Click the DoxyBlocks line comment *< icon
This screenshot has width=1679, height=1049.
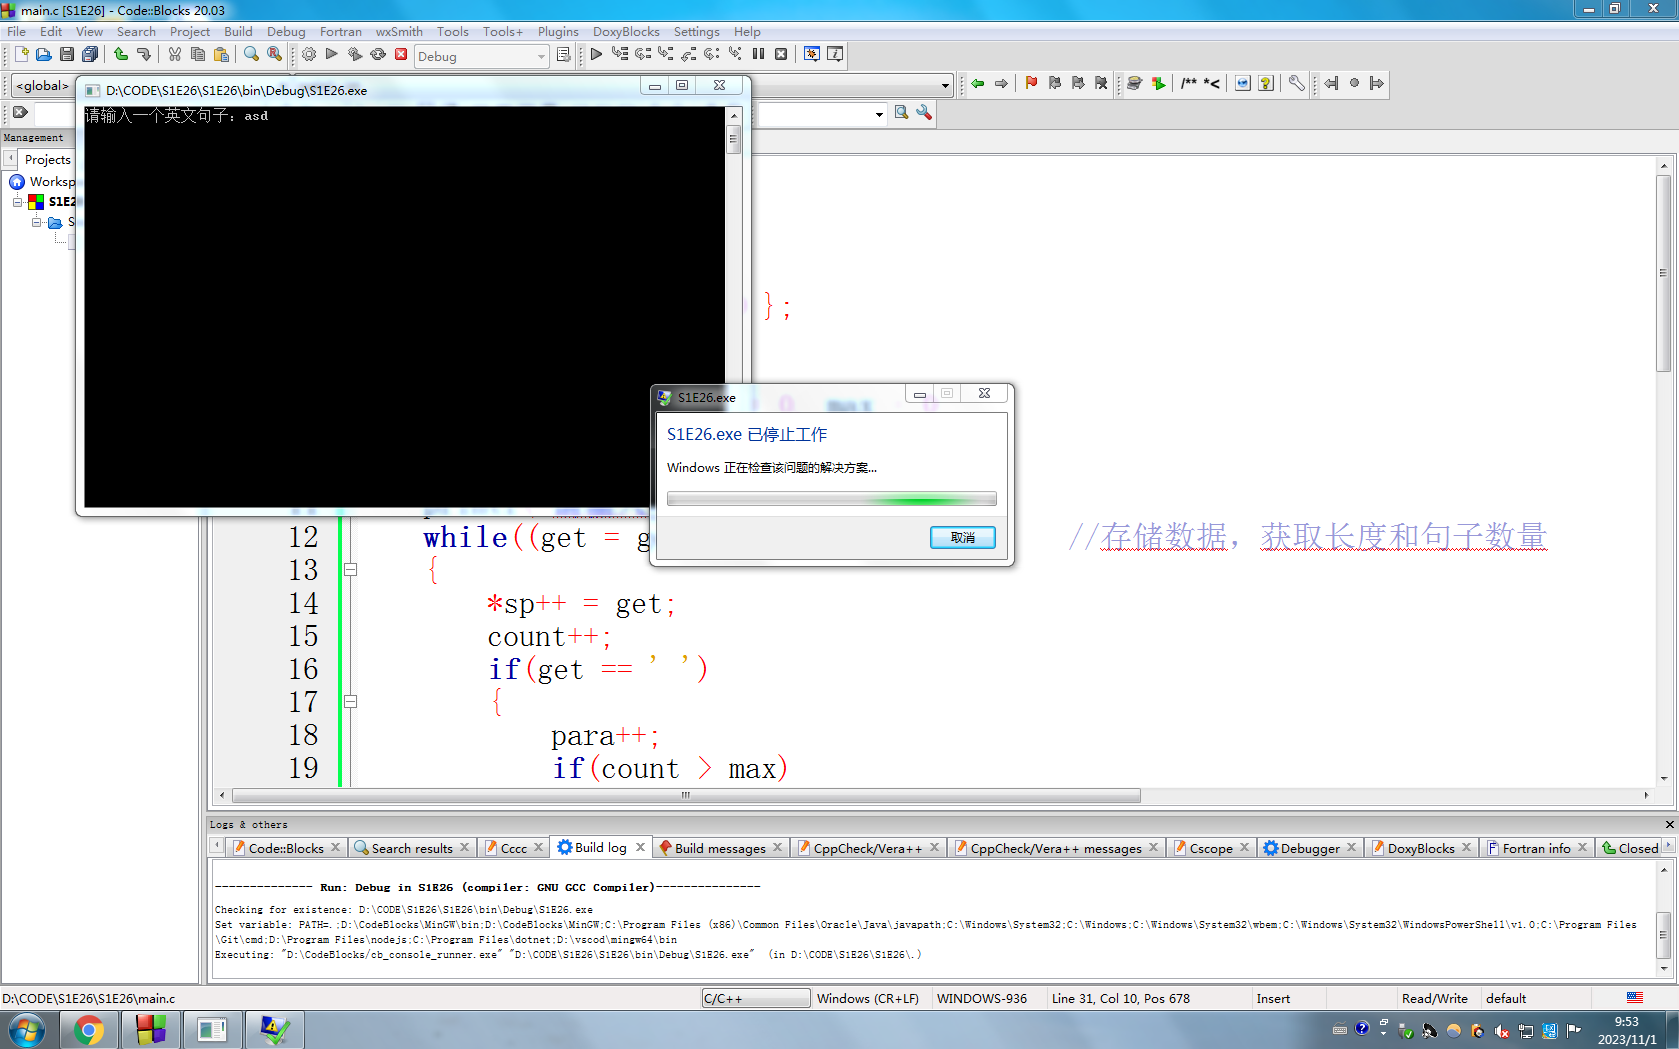1212,83
